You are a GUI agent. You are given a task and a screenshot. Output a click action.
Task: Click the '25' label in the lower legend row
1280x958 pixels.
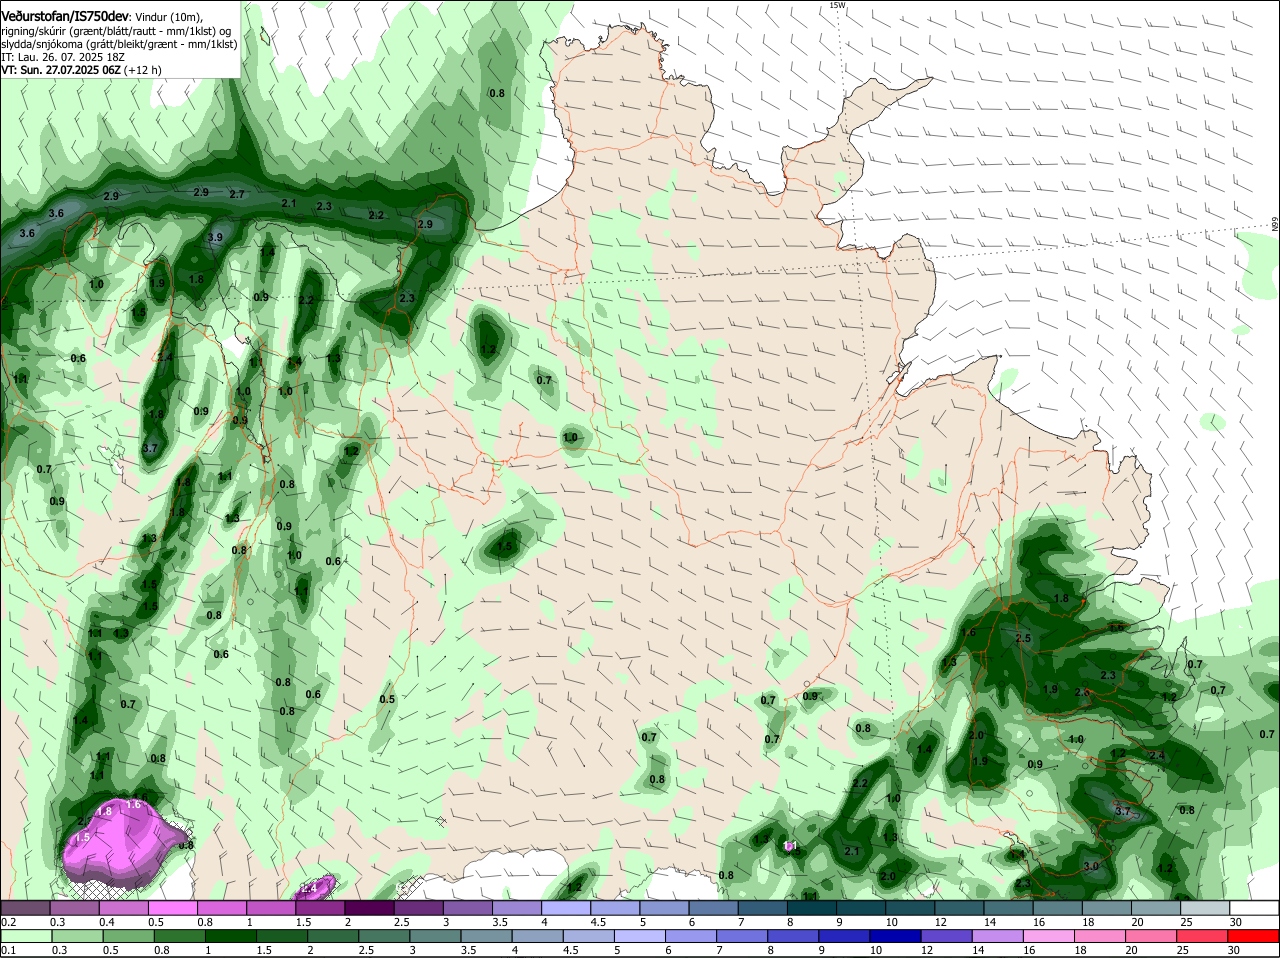click(1184, 949)
